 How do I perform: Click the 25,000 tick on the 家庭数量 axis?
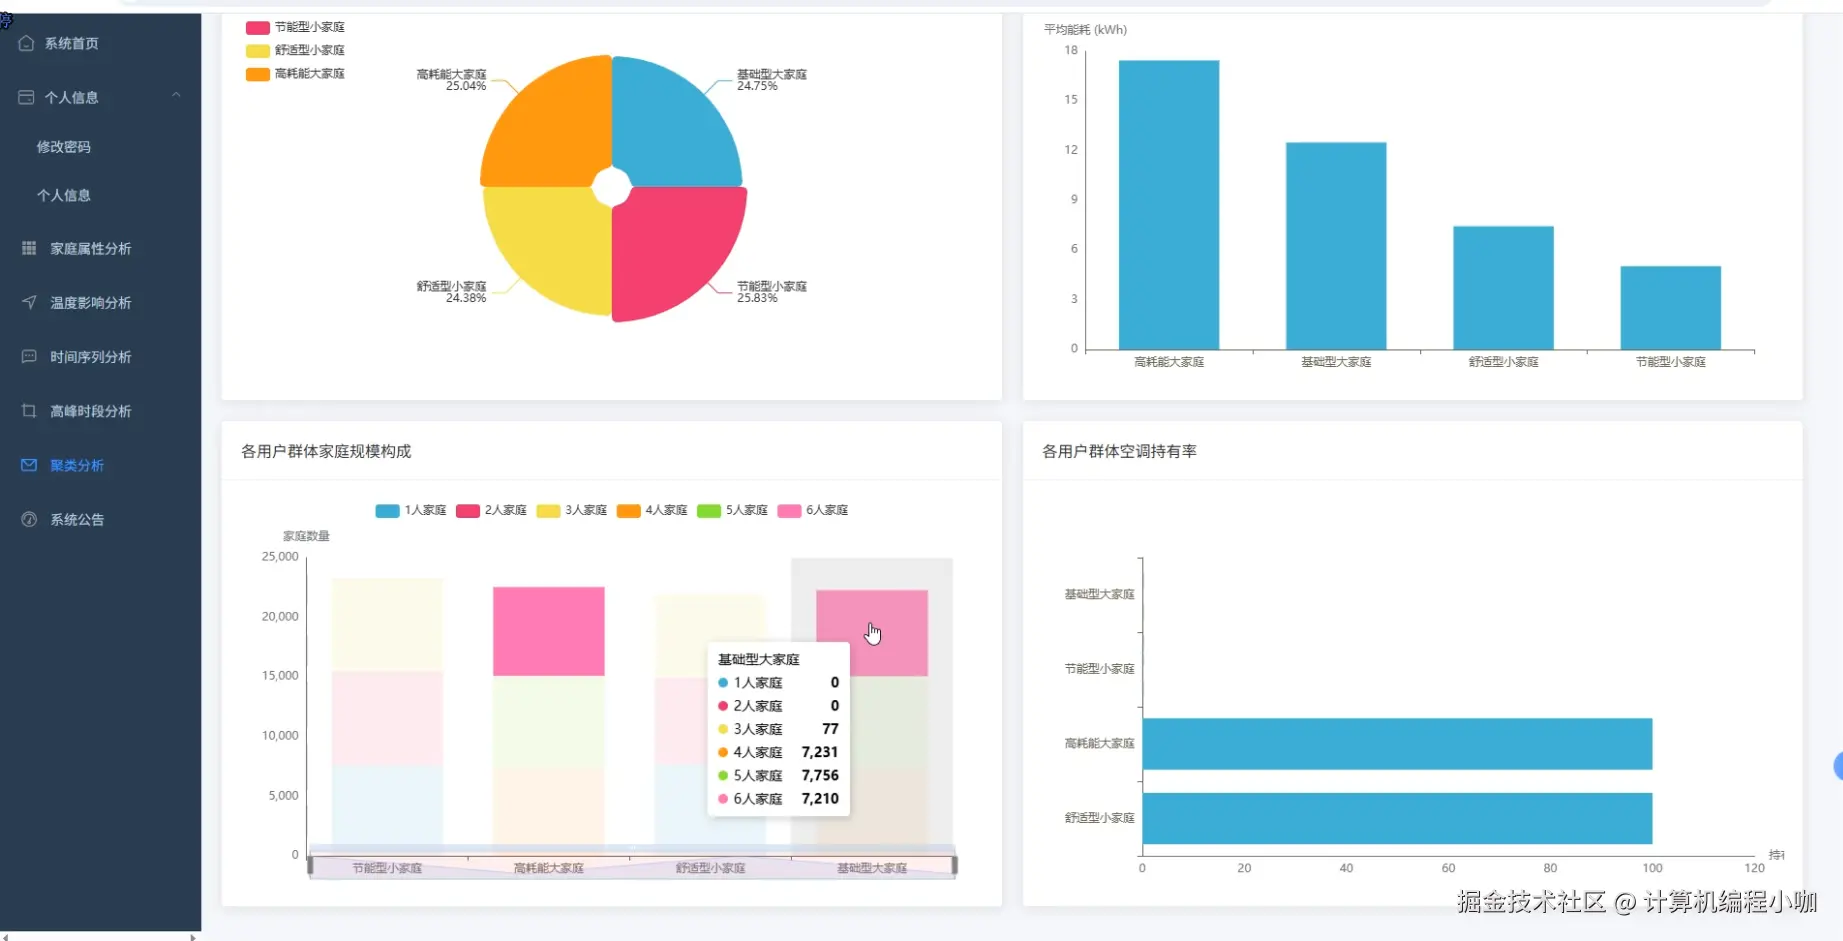[280, 556]
